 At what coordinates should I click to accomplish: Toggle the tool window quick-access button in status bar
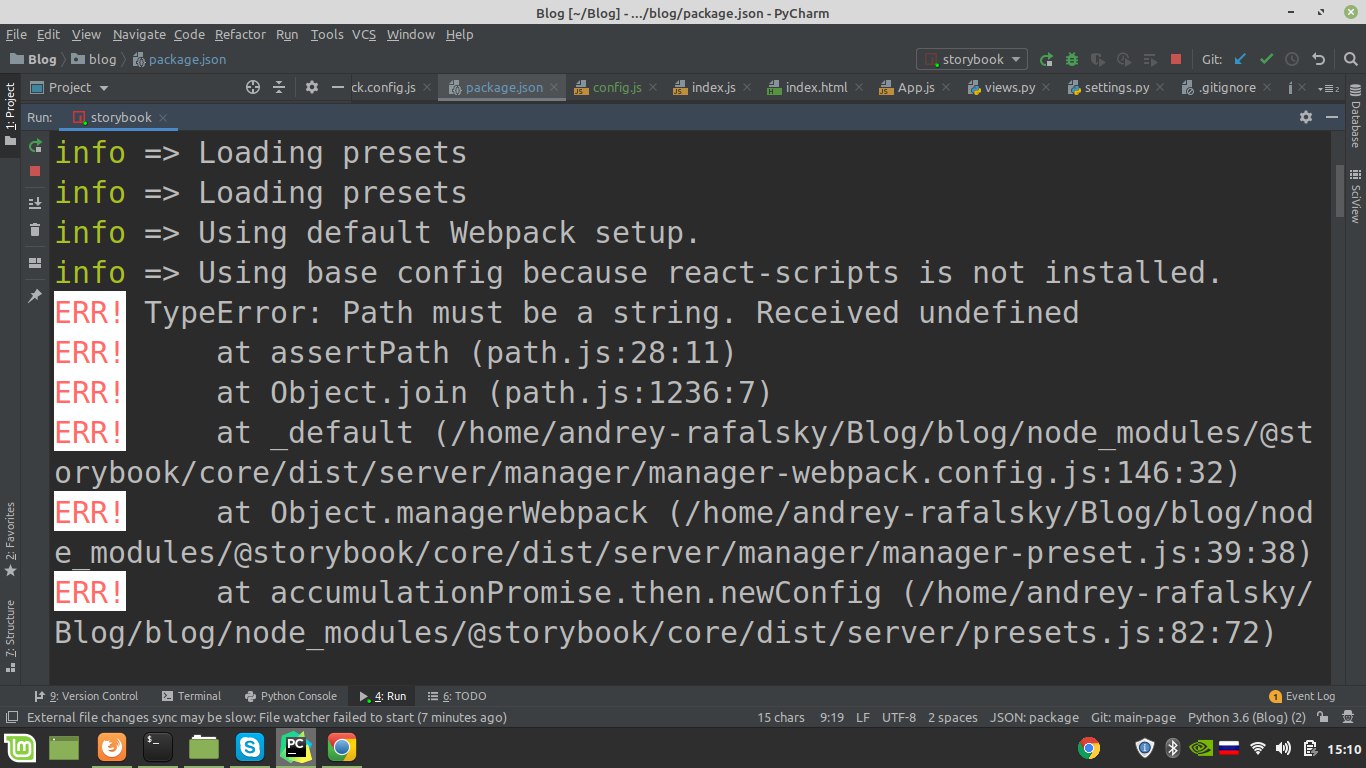pos(11,718)
